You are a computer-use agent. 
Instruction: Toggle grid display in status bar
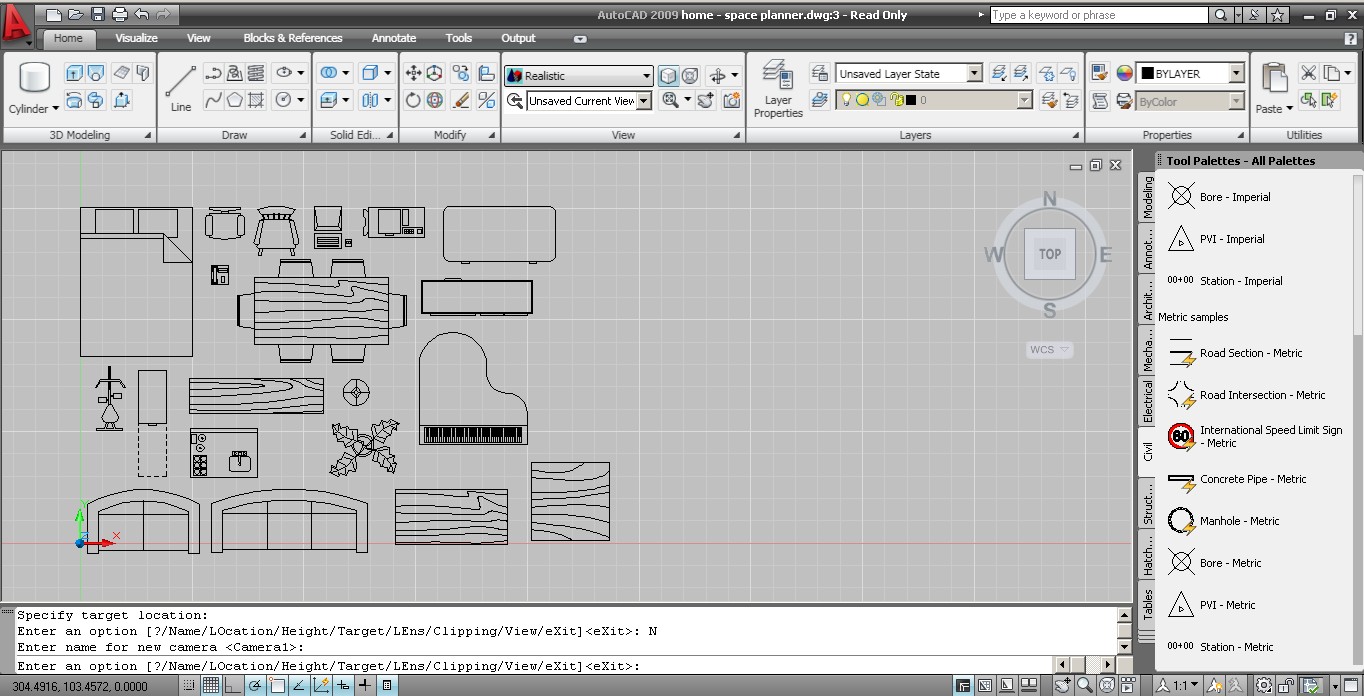tap(211, 686)
